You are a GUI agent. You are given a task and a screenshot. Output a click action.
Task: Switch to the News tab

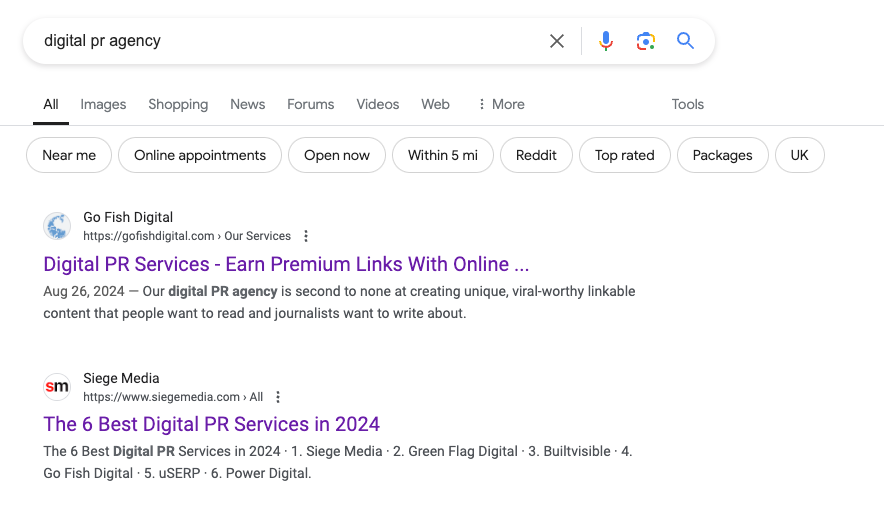click(247, 105)
